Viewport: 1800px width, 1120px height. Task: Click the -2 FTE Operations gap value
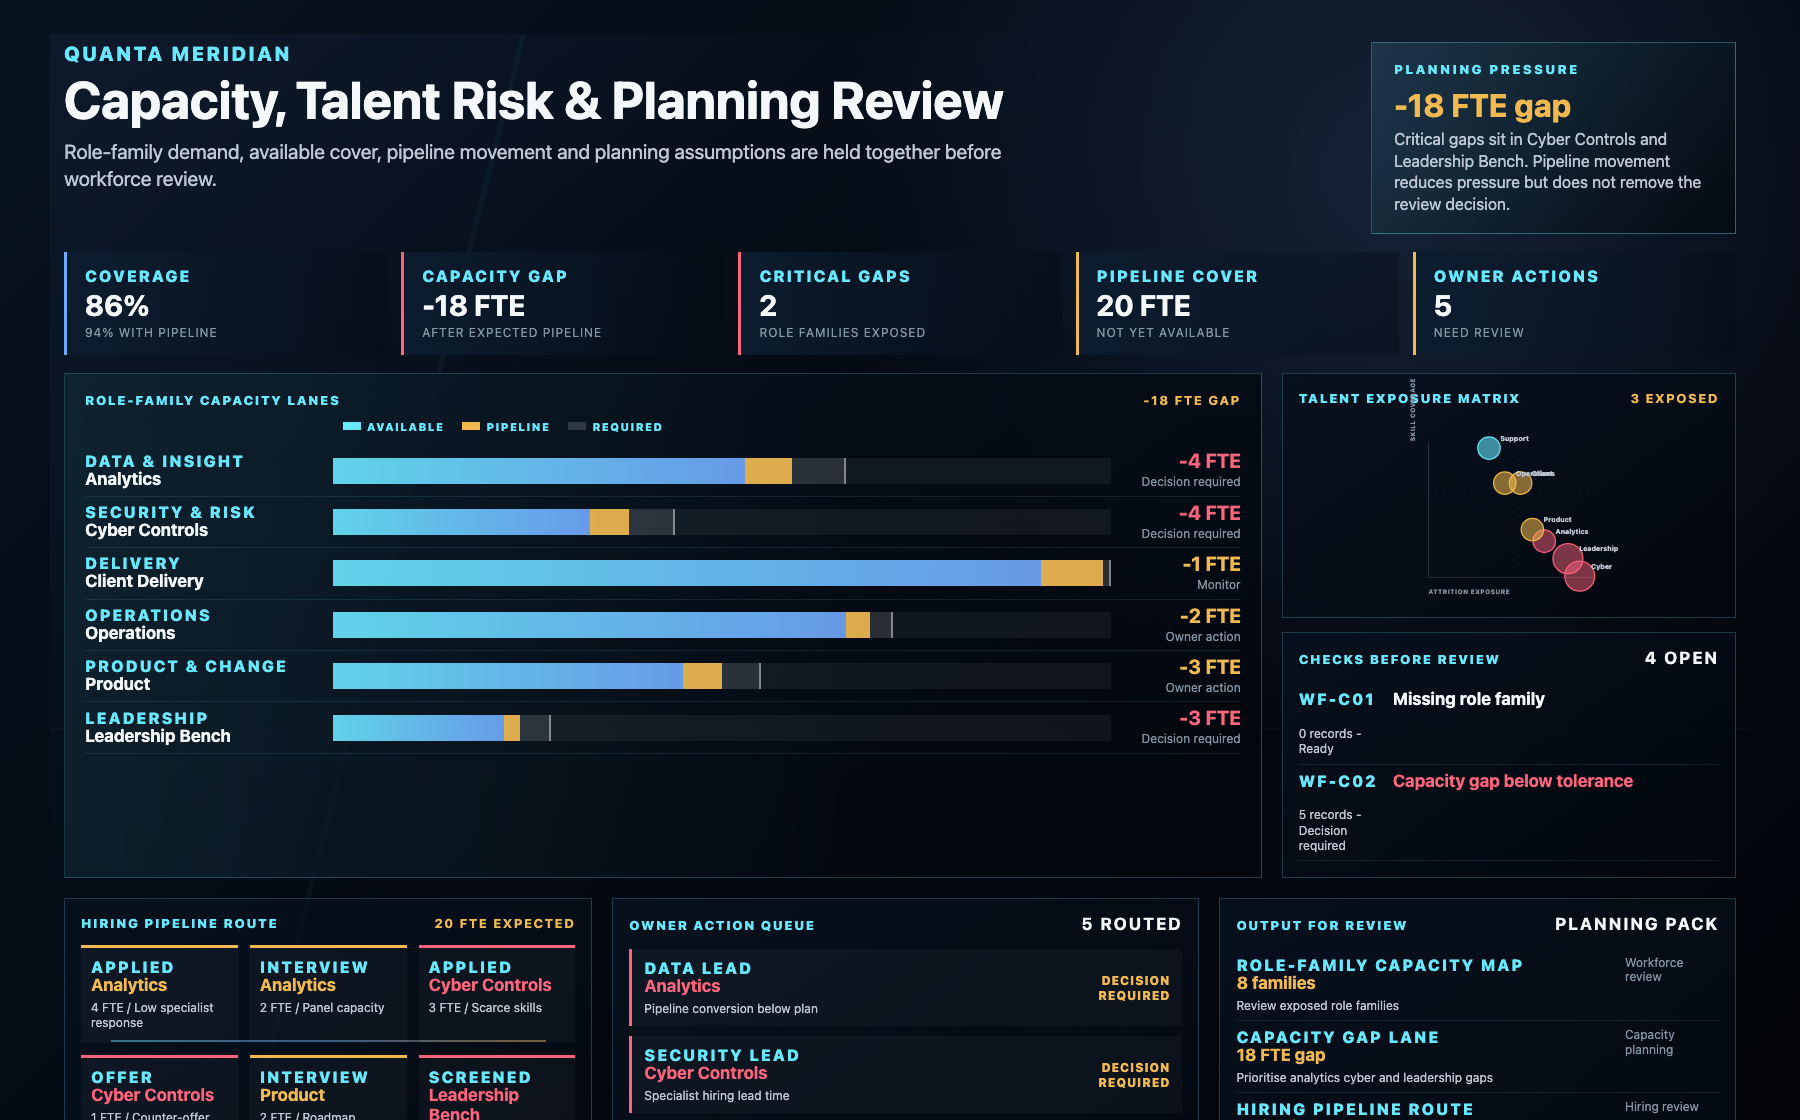click(1210, 616)
